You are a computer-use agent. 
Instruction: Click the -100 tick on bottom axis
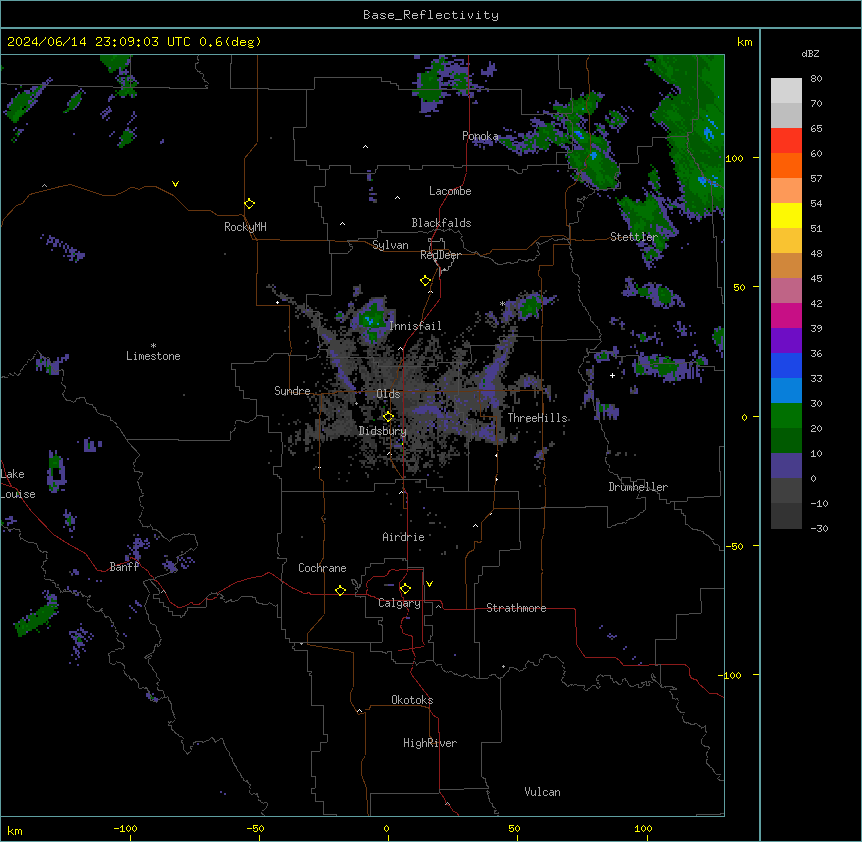pos(125,828)
